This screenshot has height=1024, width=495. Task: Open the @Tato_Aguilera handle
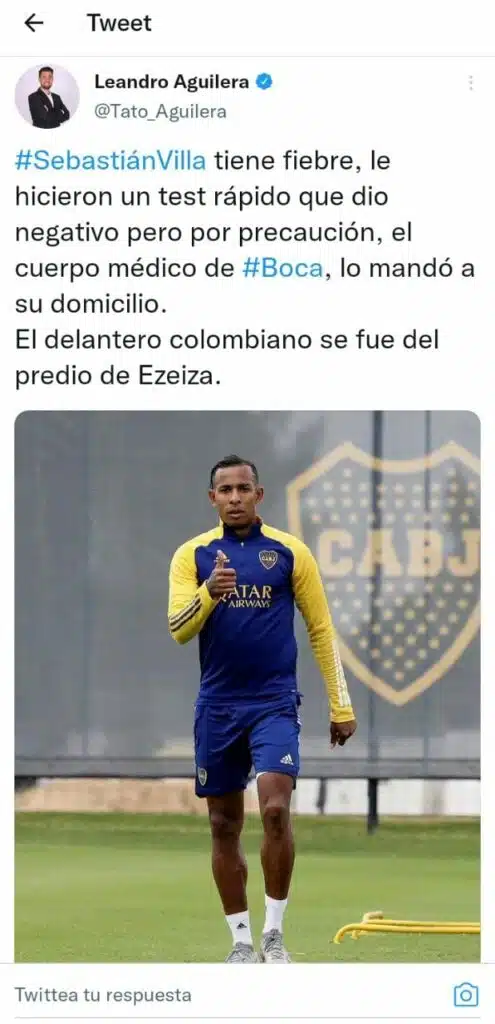point(161,112)
